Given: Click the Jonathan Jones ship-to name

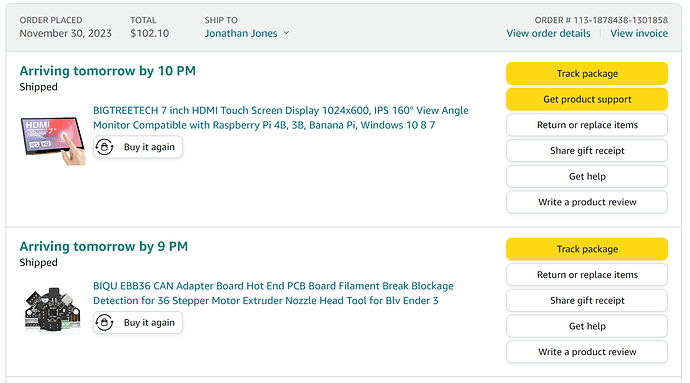Looking at the screenshot, I should click(241, 33).
